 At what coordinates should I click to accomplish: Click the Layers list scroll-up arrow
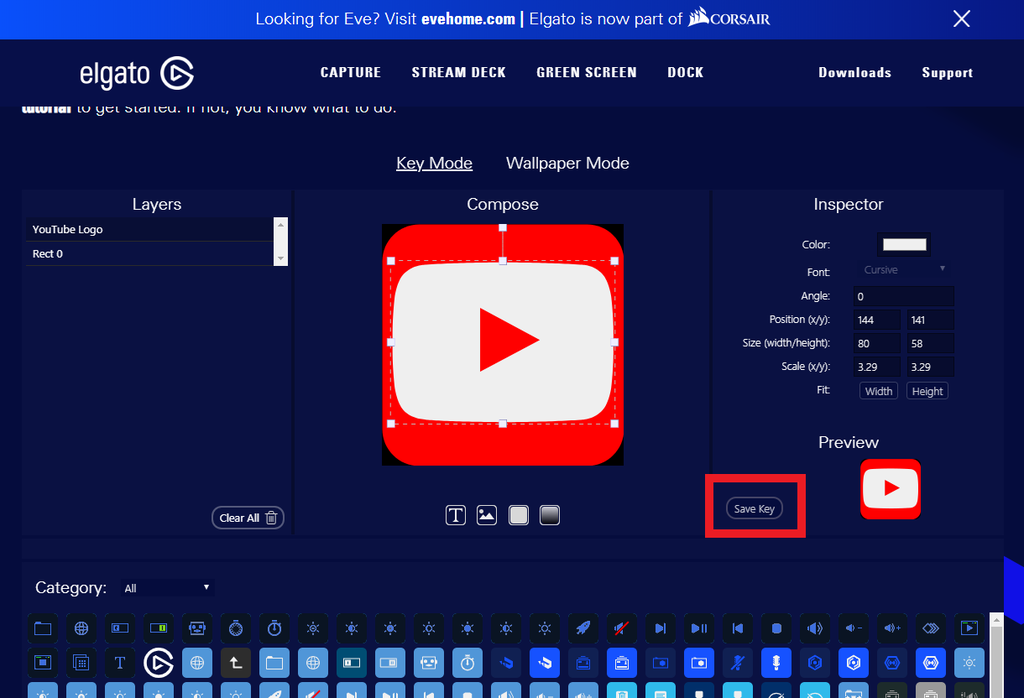tap(281, 225)
